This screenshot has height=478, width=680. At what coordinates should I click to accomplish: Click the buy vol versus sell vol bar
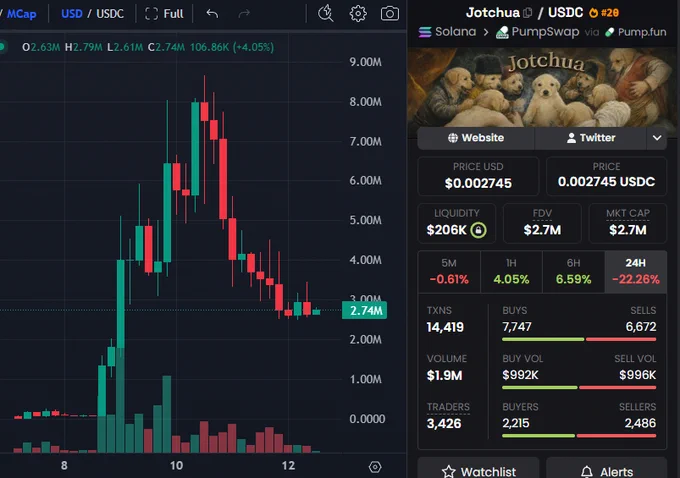point(579,387)
